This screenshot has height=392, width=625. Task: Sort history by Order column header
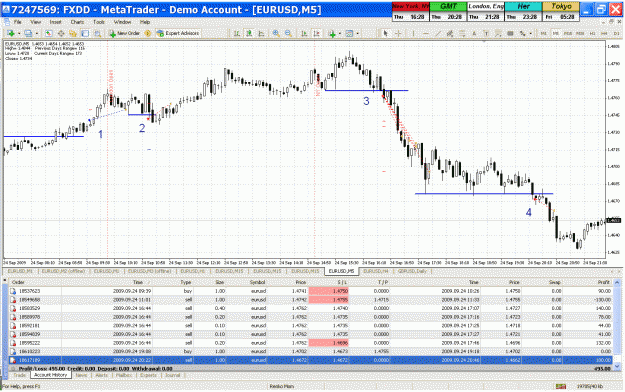point(18,282)
